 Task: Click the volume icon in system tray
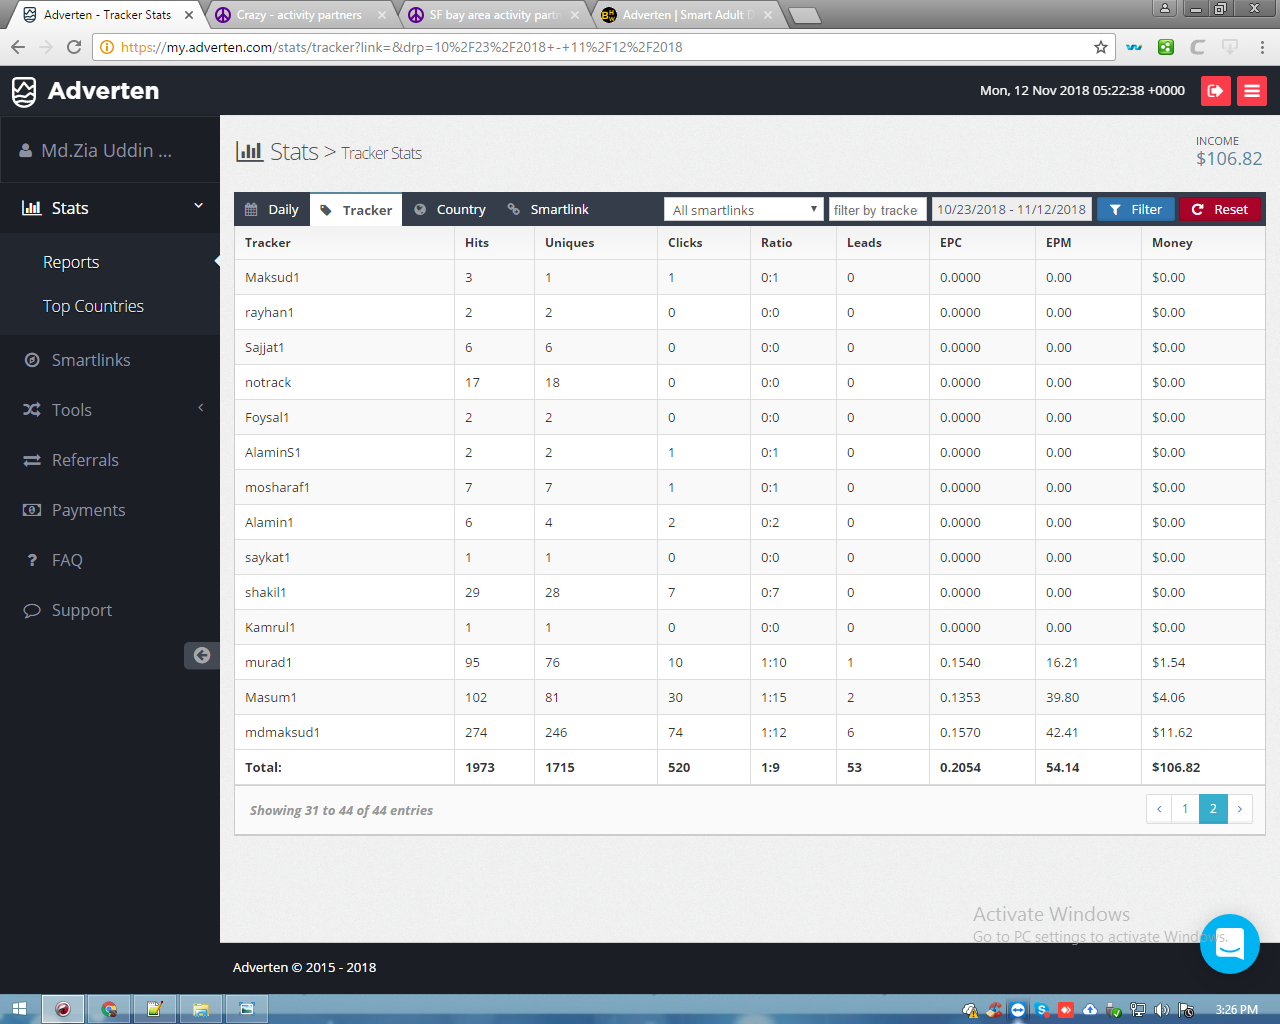(x=1161, y=1010)
